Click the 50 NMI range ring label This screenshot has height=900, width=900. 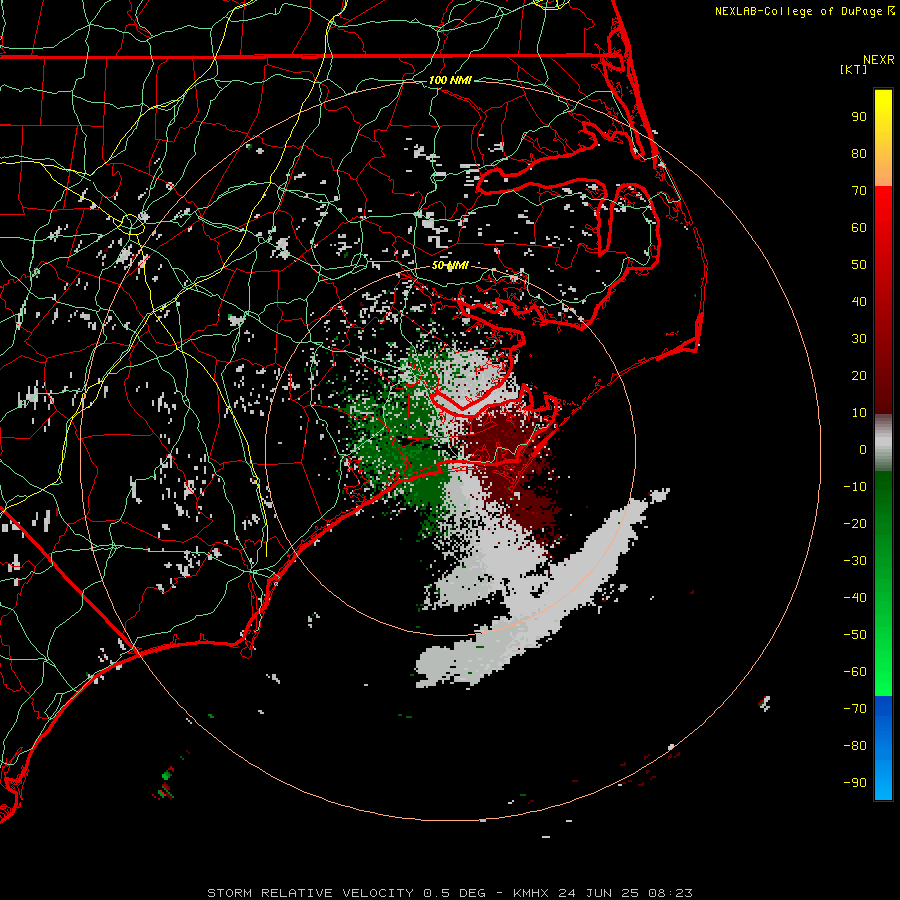(x=450, y=265)
